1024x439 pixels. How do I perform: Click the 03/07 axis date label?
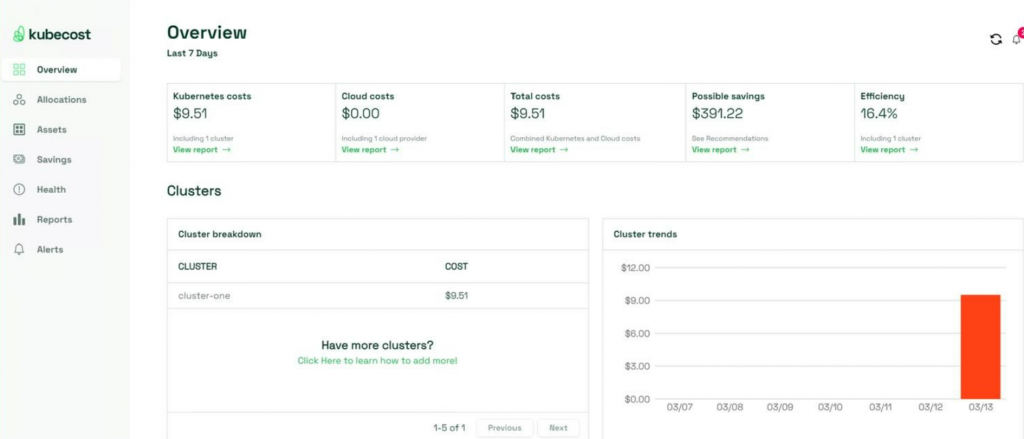coord(680,407)
